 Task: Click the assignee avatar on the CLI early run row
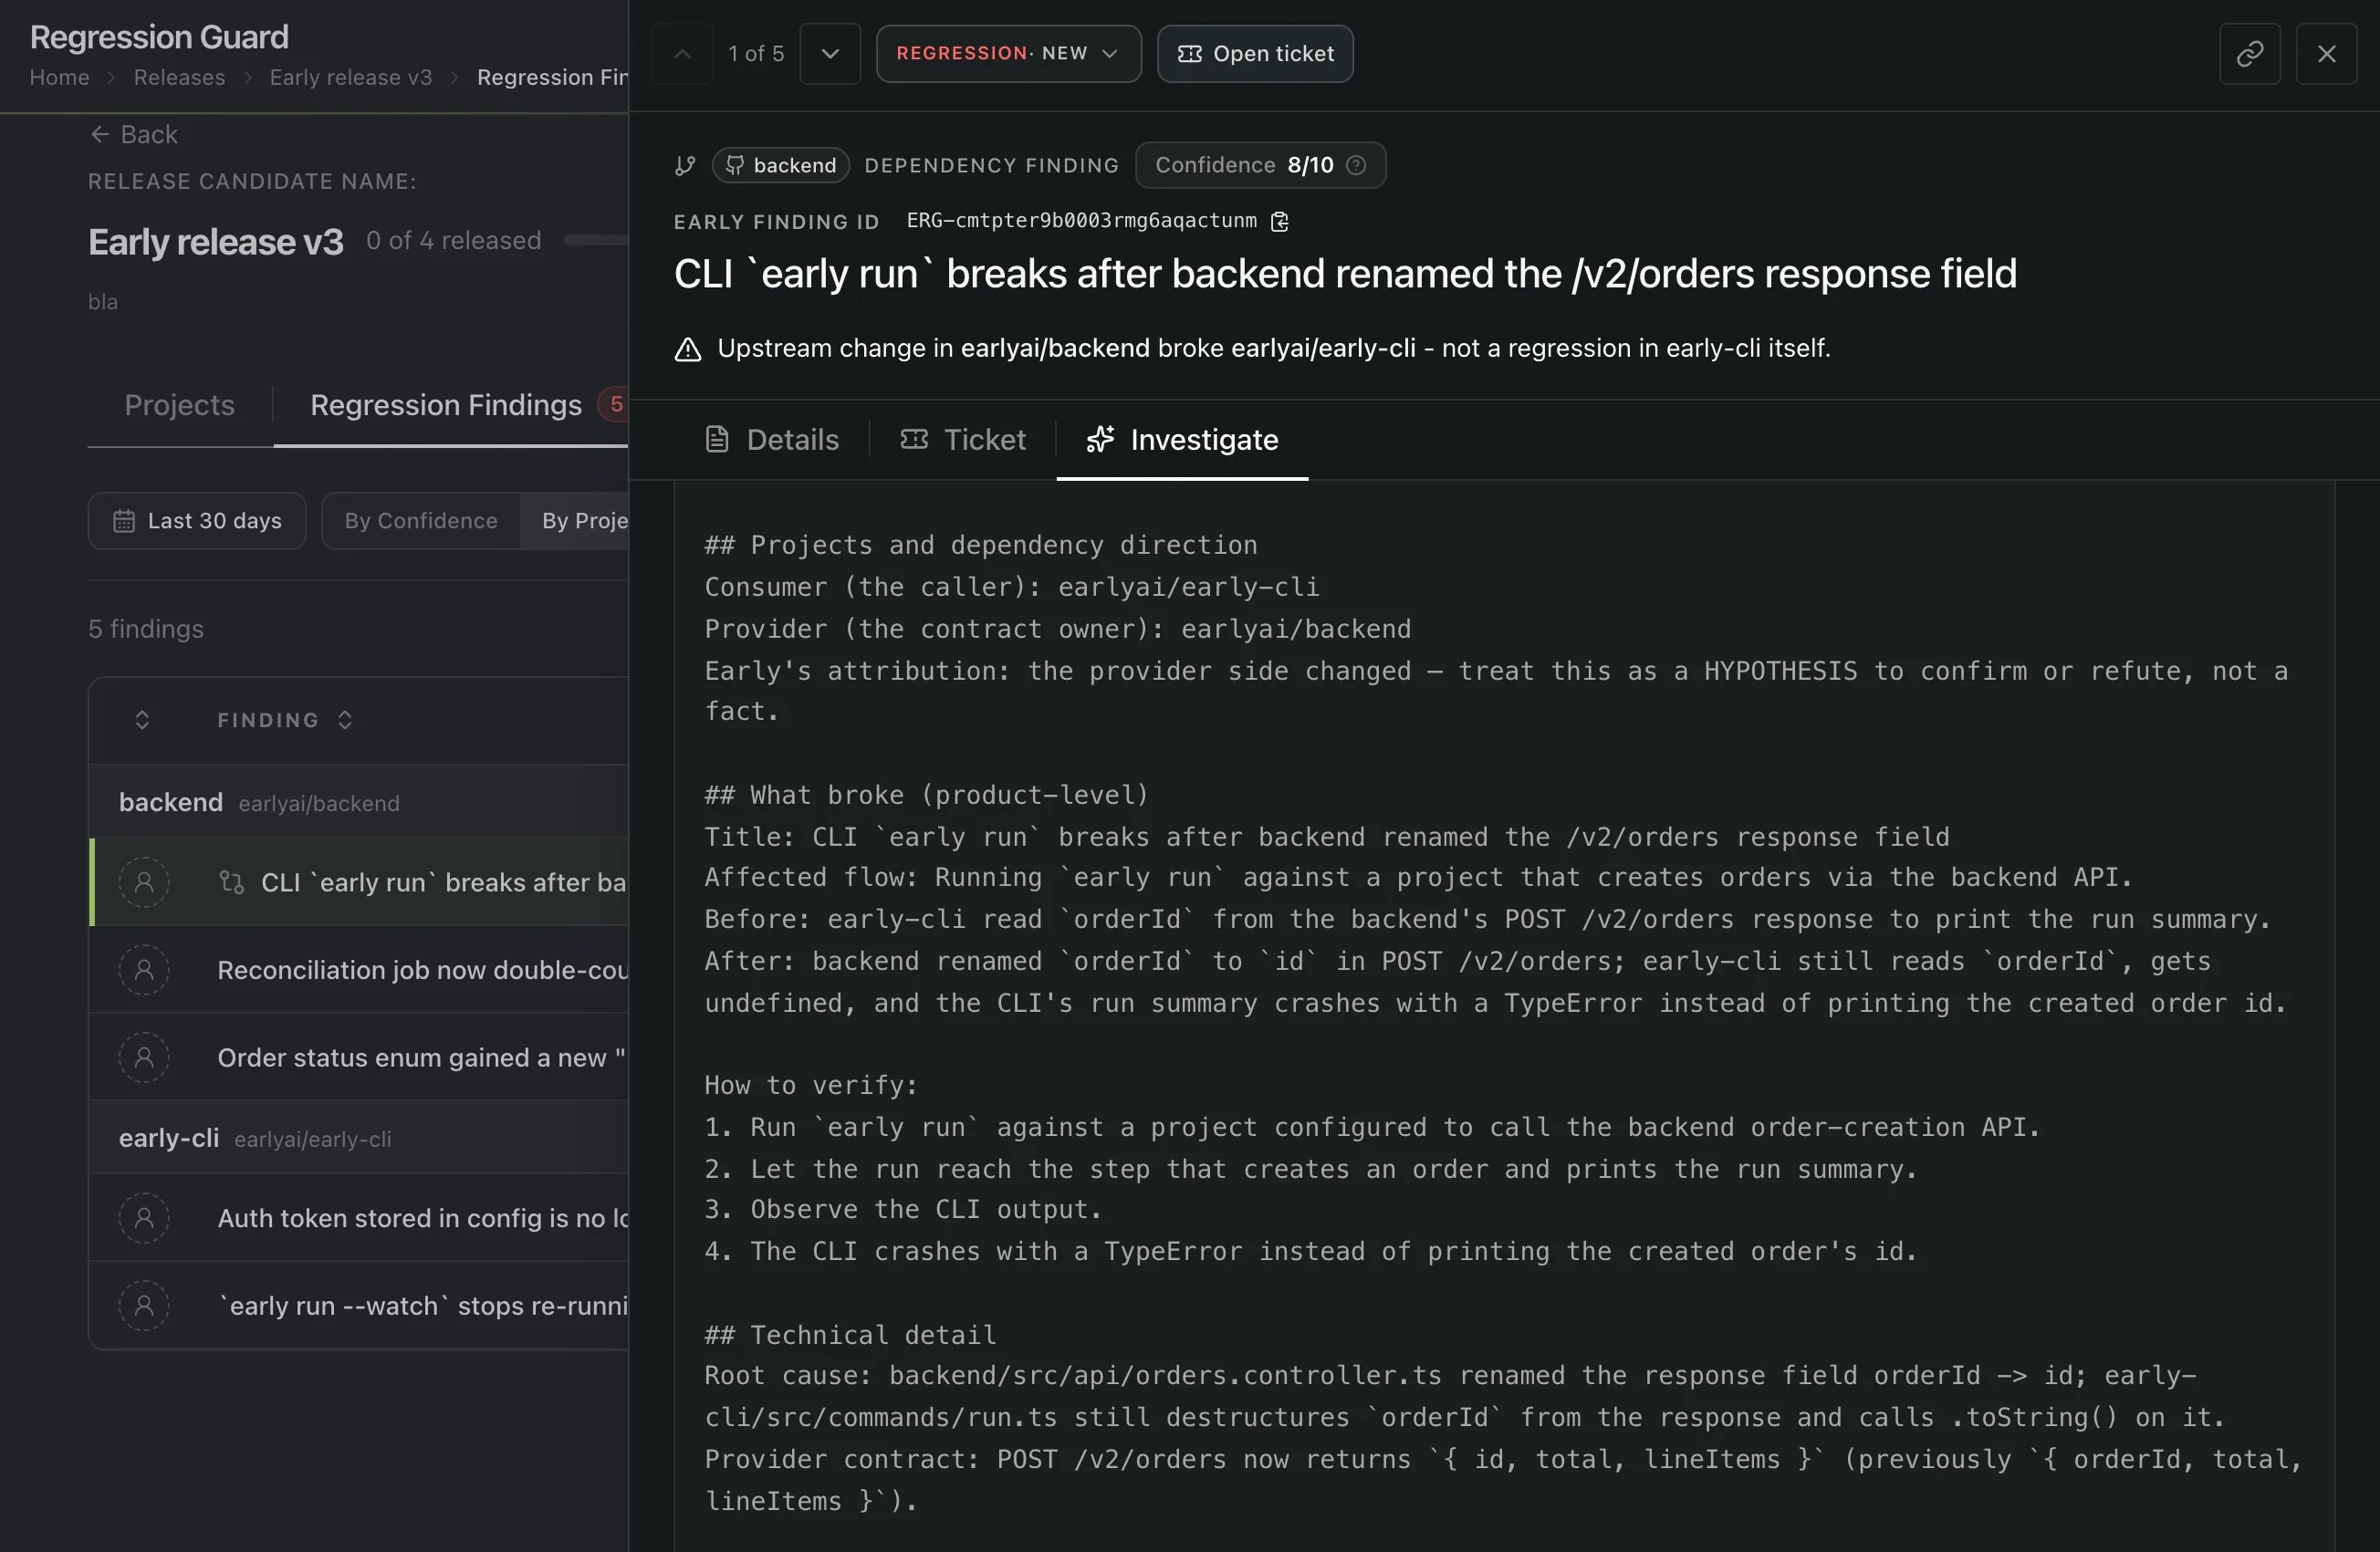click(x=144, y=882)
